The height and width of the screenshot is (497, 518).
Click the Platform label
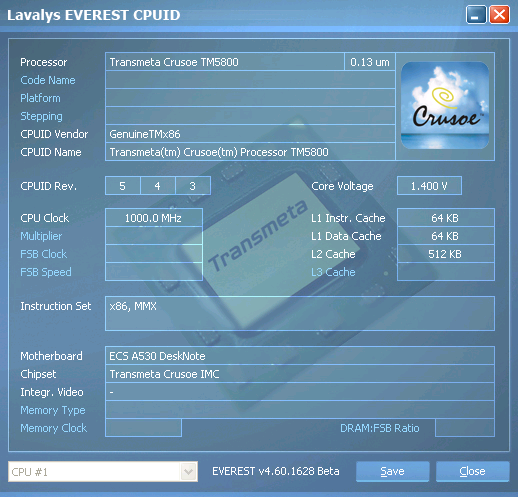[x=40, y=98]
